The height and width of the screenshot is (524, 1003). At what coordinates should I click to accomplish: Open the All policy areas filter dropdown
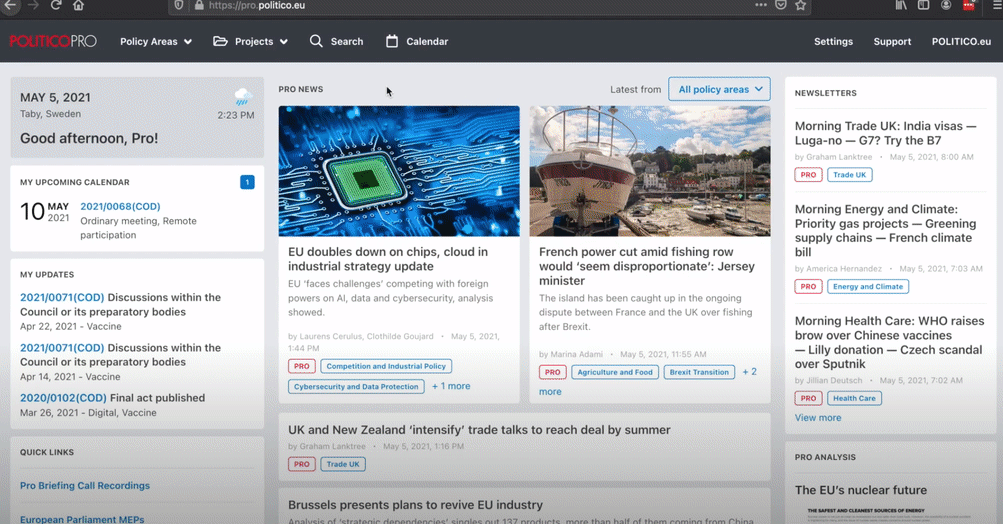coord(720,89)
